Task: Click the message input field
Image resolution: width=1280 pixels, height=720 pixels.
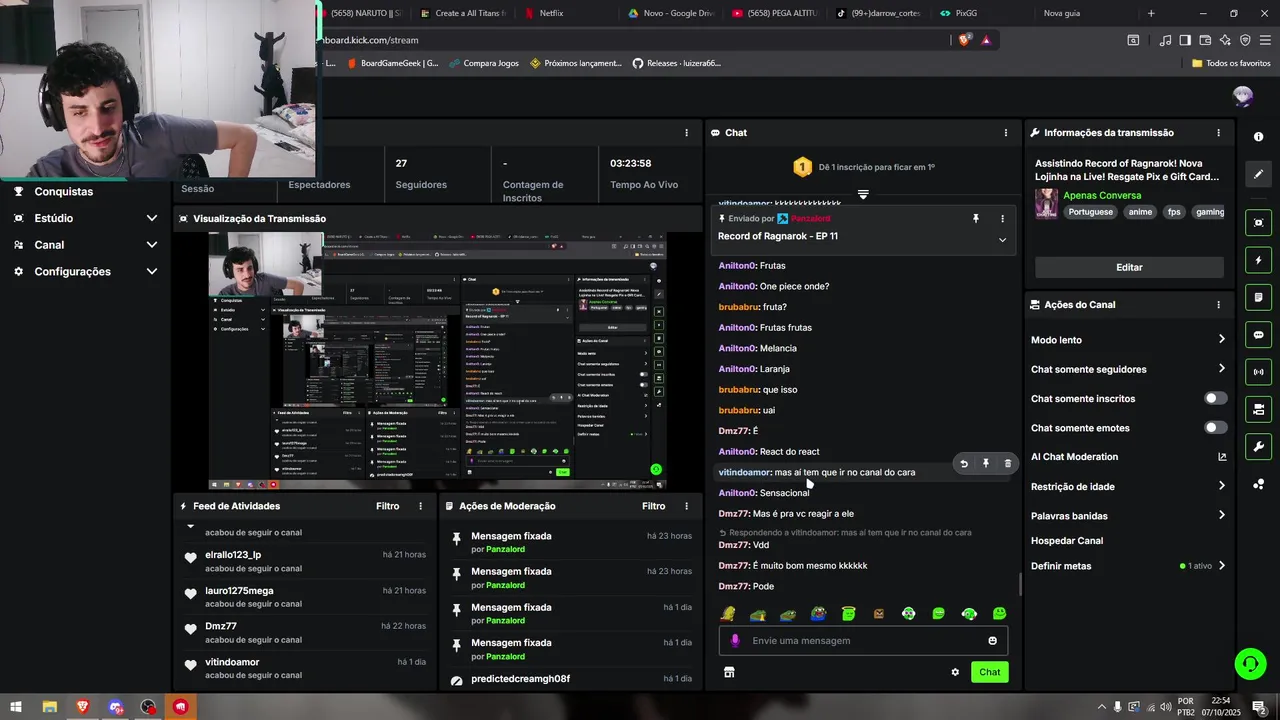Action: click(x=863, y=641)
